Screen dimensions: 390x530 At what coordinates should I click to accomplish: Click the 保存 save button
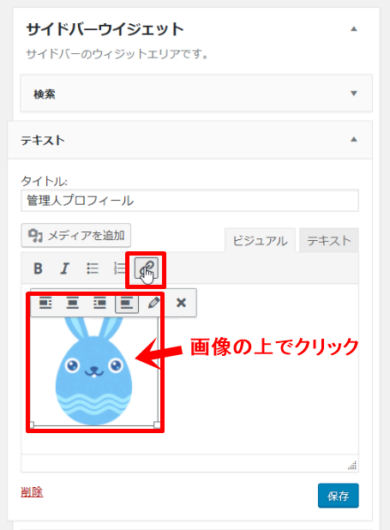pos(338,496)
